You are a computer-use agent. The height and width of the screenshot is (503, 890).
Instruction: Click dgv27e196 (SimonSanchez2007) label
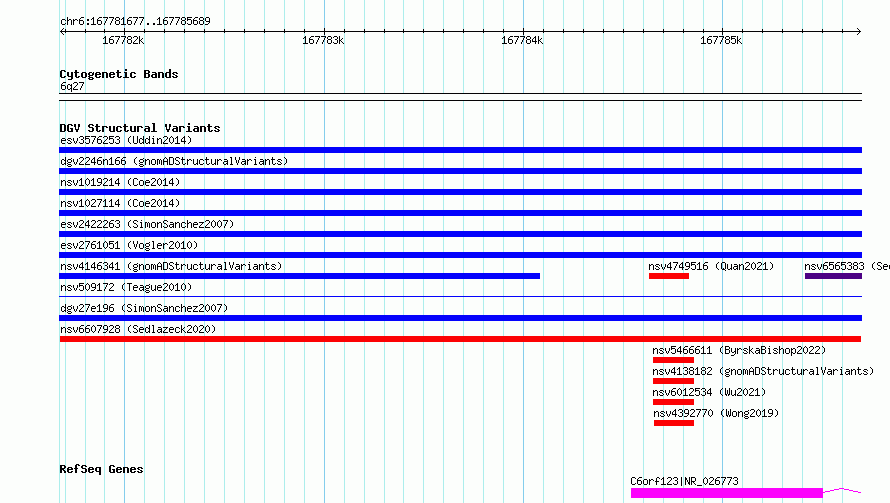tap(144, 308)
